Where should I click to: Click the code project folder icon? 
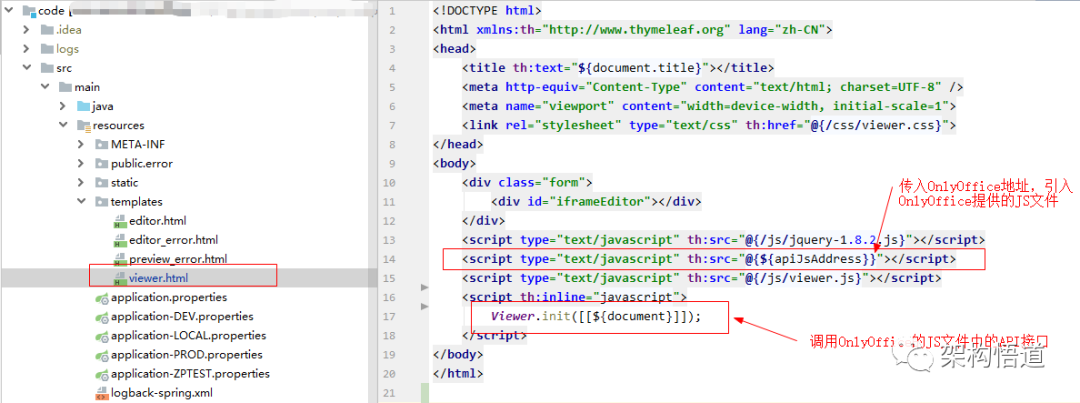(28, 10)
